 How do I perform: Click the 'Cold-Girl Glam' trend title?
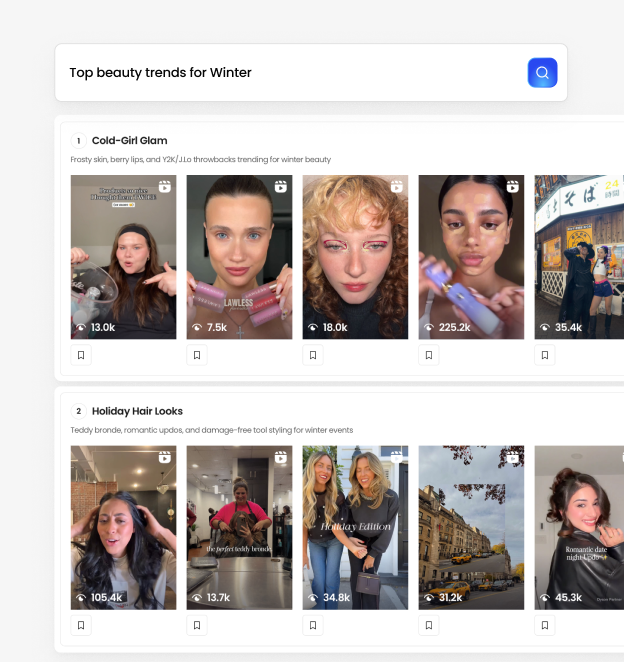pyautogui.click(x=130, y=141)
